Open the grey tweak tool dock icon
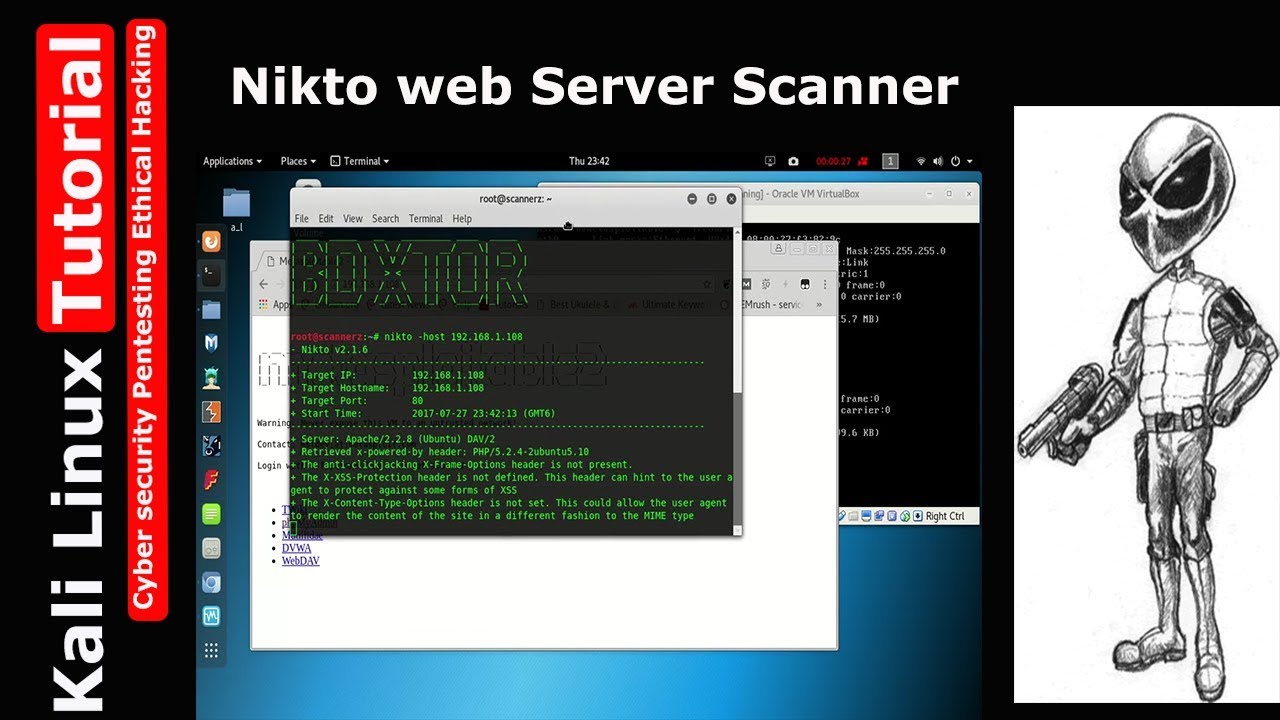 (211, 548)
